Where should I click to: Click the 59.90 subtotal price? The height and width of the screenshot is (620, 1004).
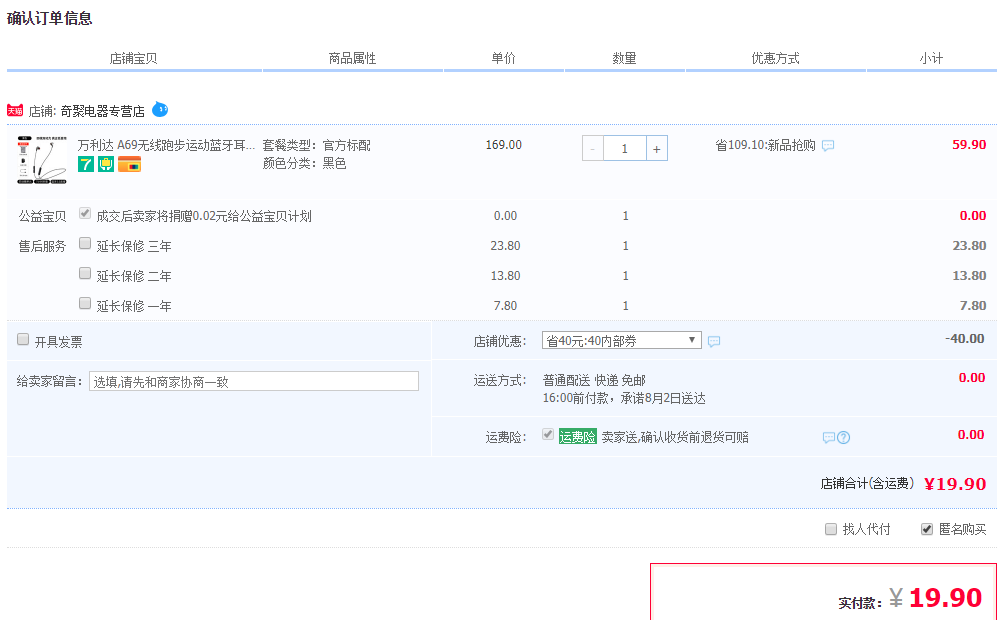tap(969, 145)
